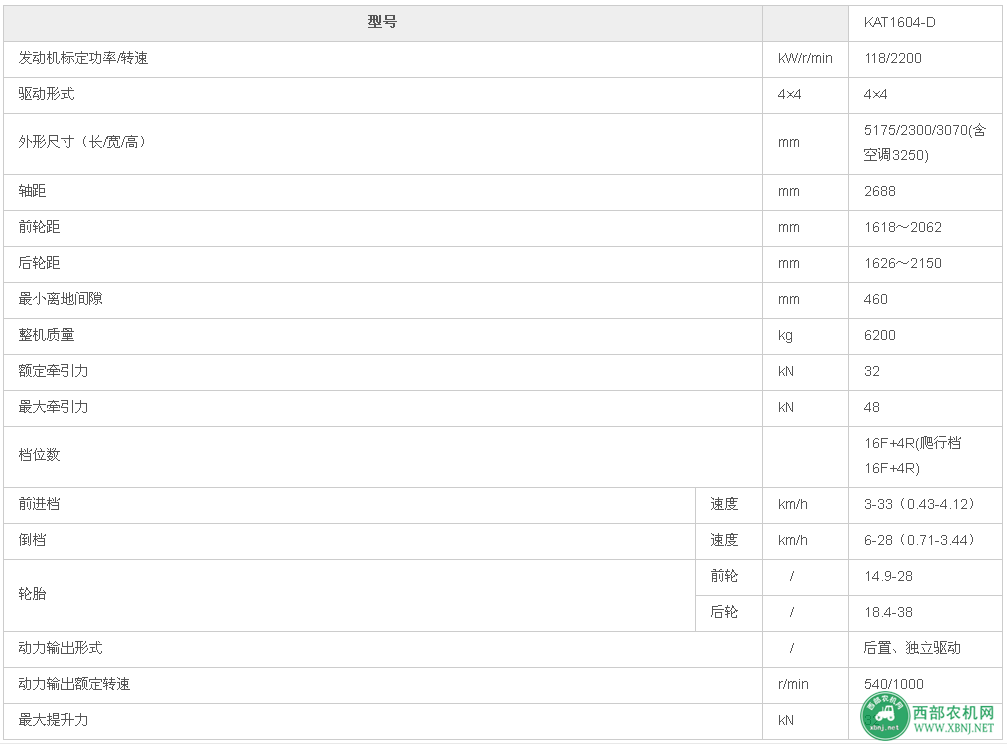Screen dimensions: 1007x746
Task: Click the 最小离地间隙 row label
Action: click(x=60, y=299)
